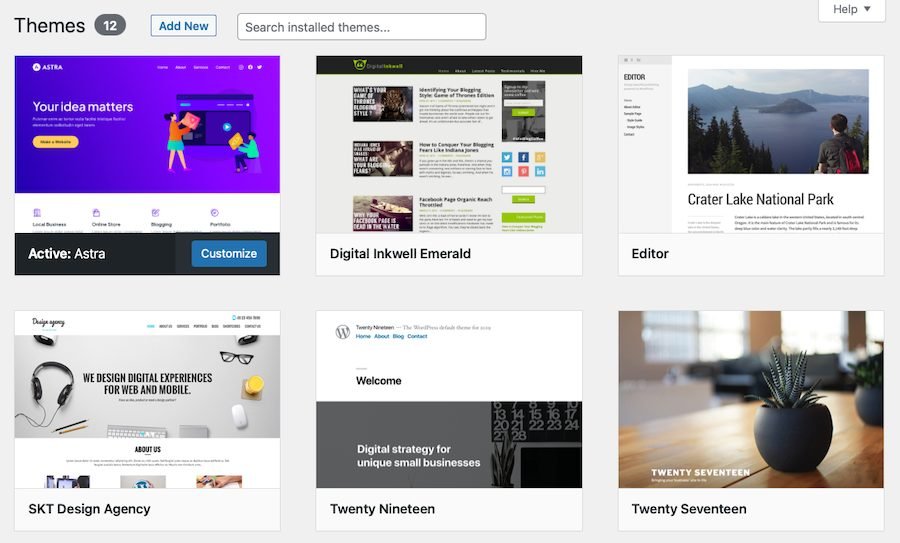
Task: Customize the active Astra theme
Action: [229, 254]
